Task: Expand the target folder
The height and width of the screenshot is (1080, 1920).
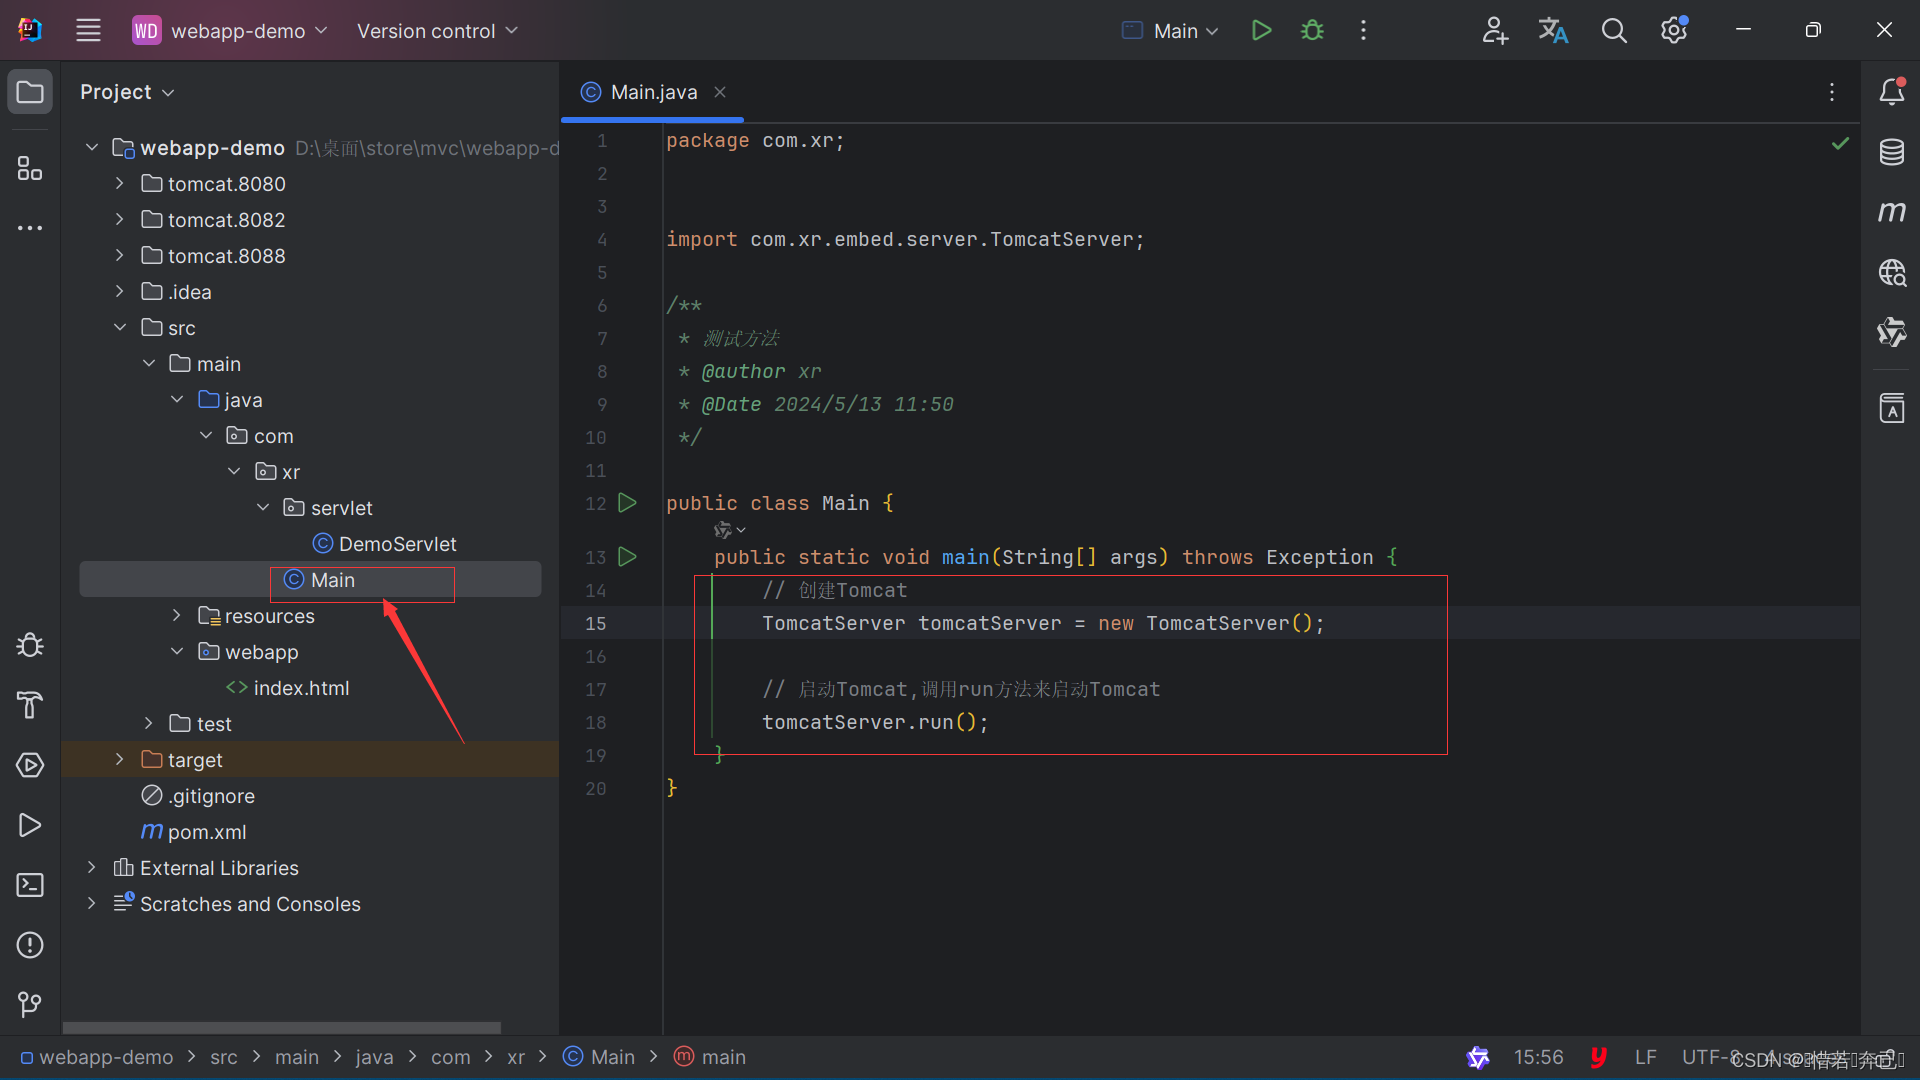Action: (x=120, y=760)
